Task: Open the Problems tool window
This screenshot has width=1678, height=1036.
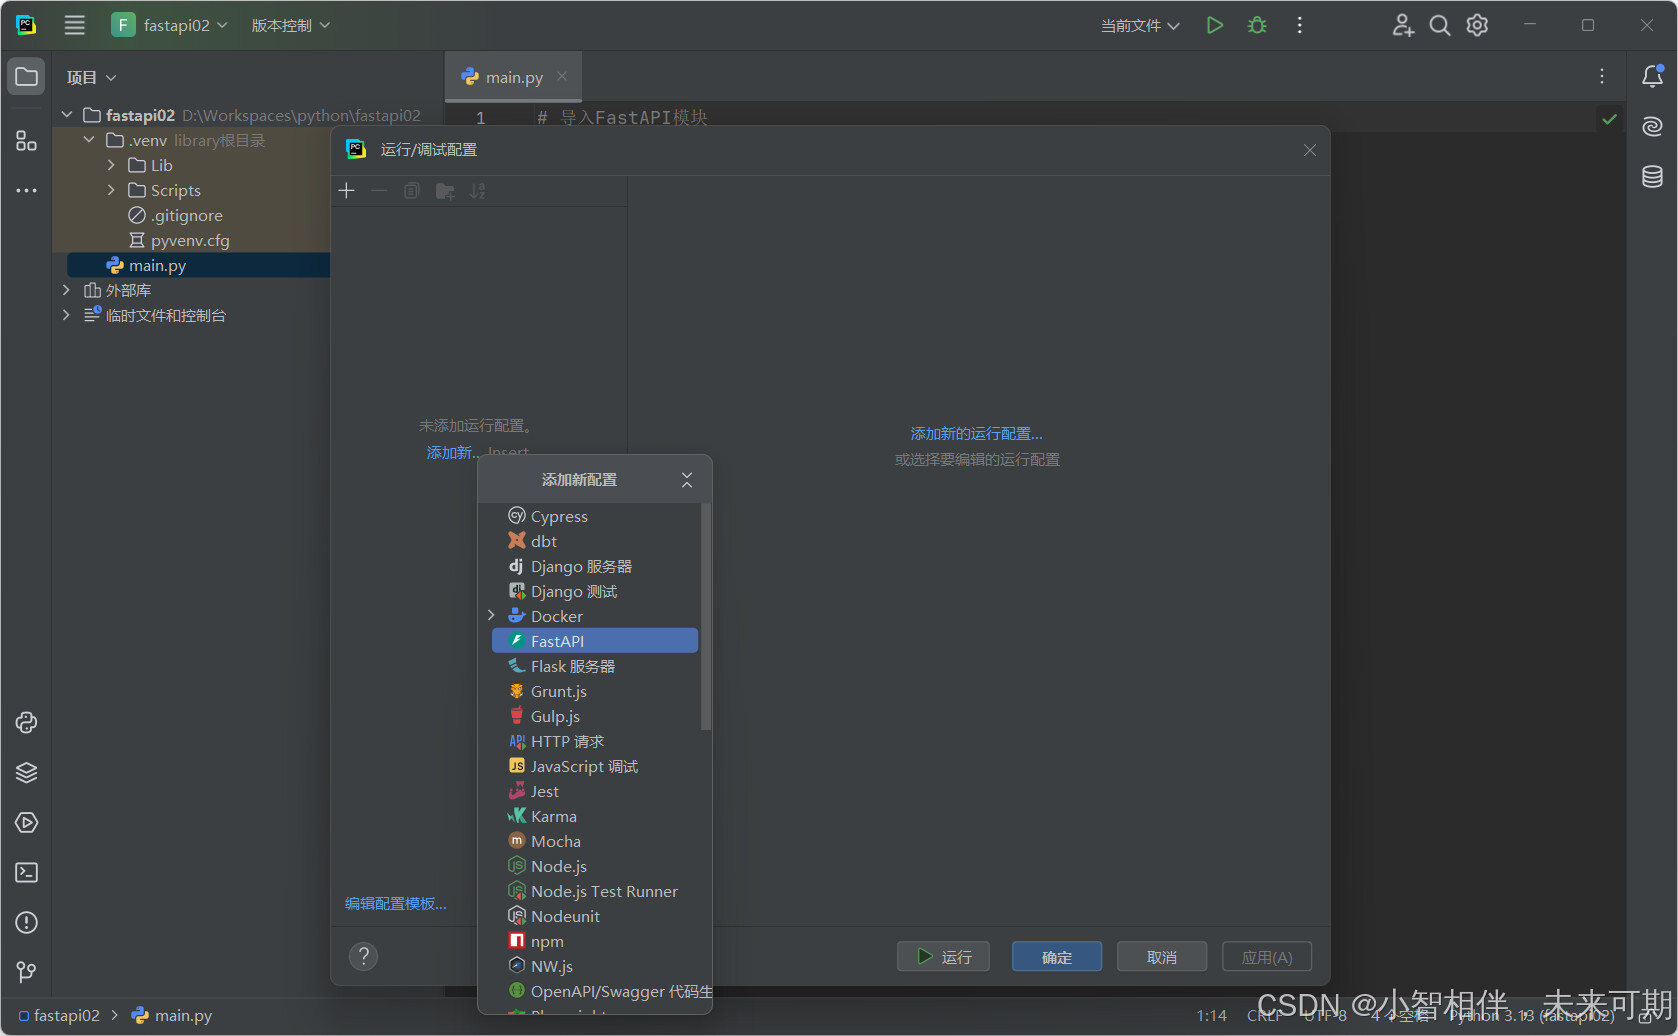Action: pyautogui.click(x=26, y=923)
